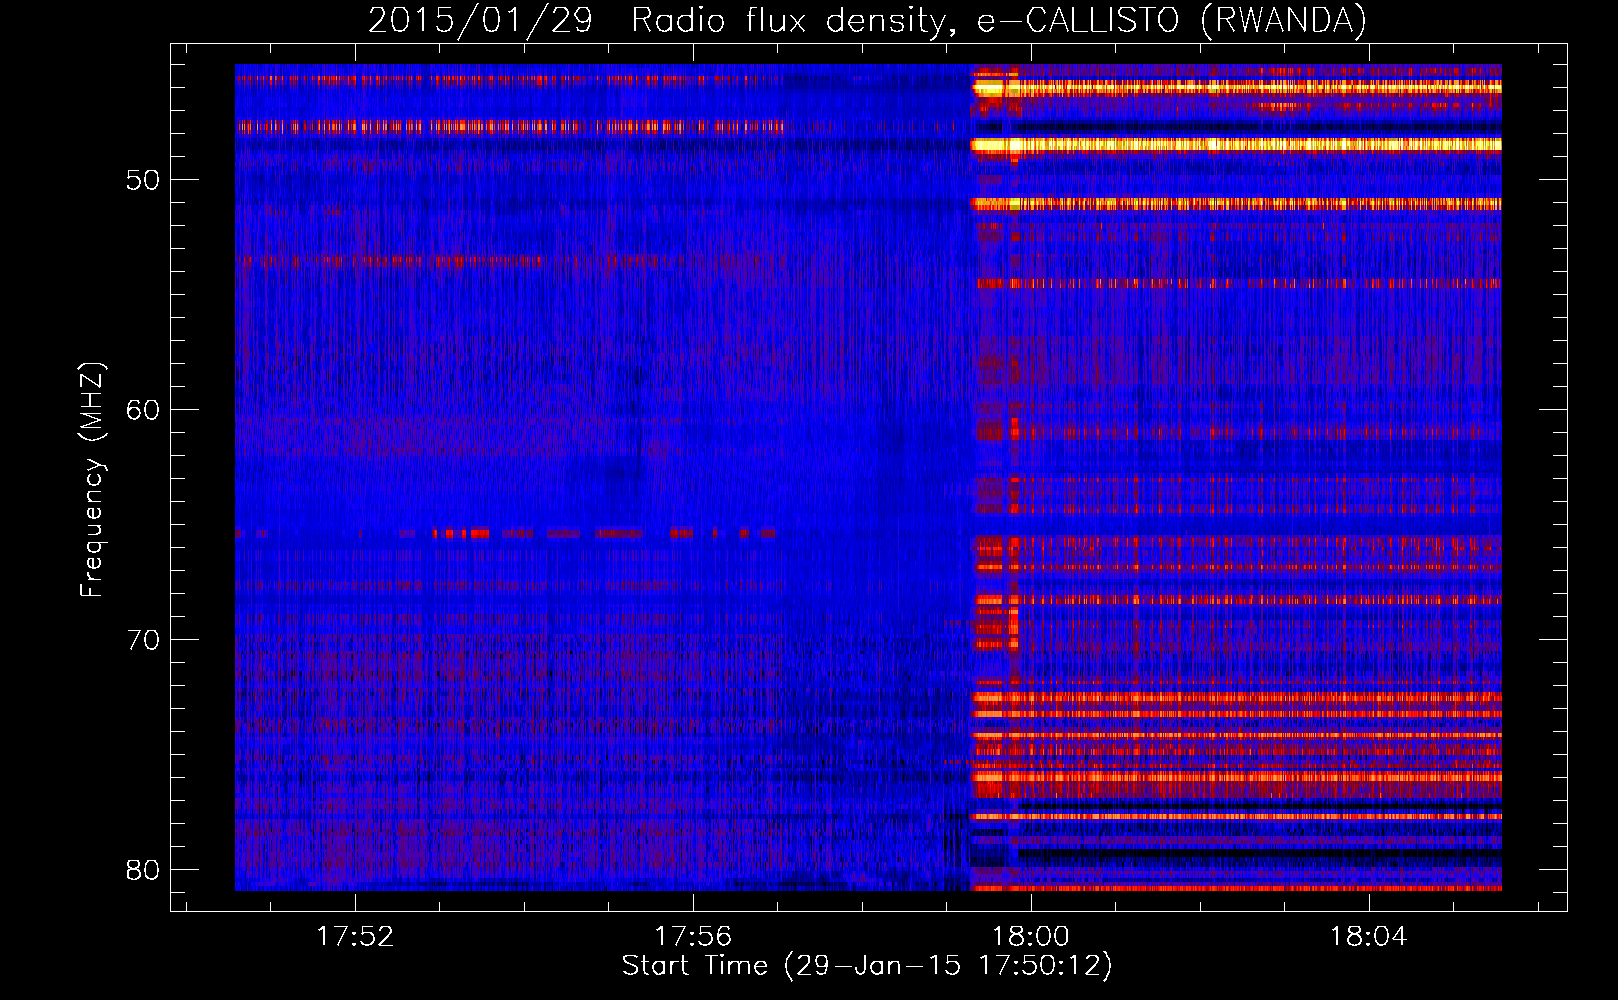Select the 70 frequency tick label

click(x=144, y=640)
